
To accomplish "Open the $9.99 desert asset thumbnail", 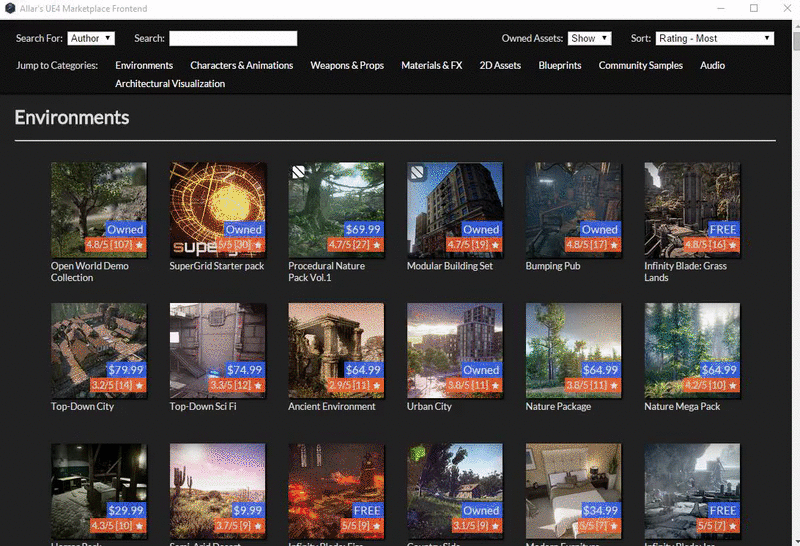I will click(217, 491).
